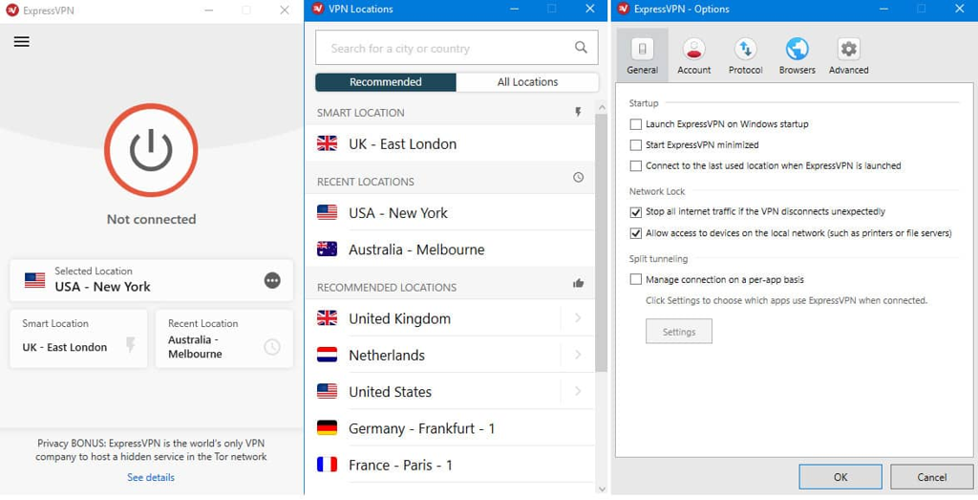Enable Launch ExpressVPN on Windows startup
The image size is (978, 500).
[x=636, y=124]
